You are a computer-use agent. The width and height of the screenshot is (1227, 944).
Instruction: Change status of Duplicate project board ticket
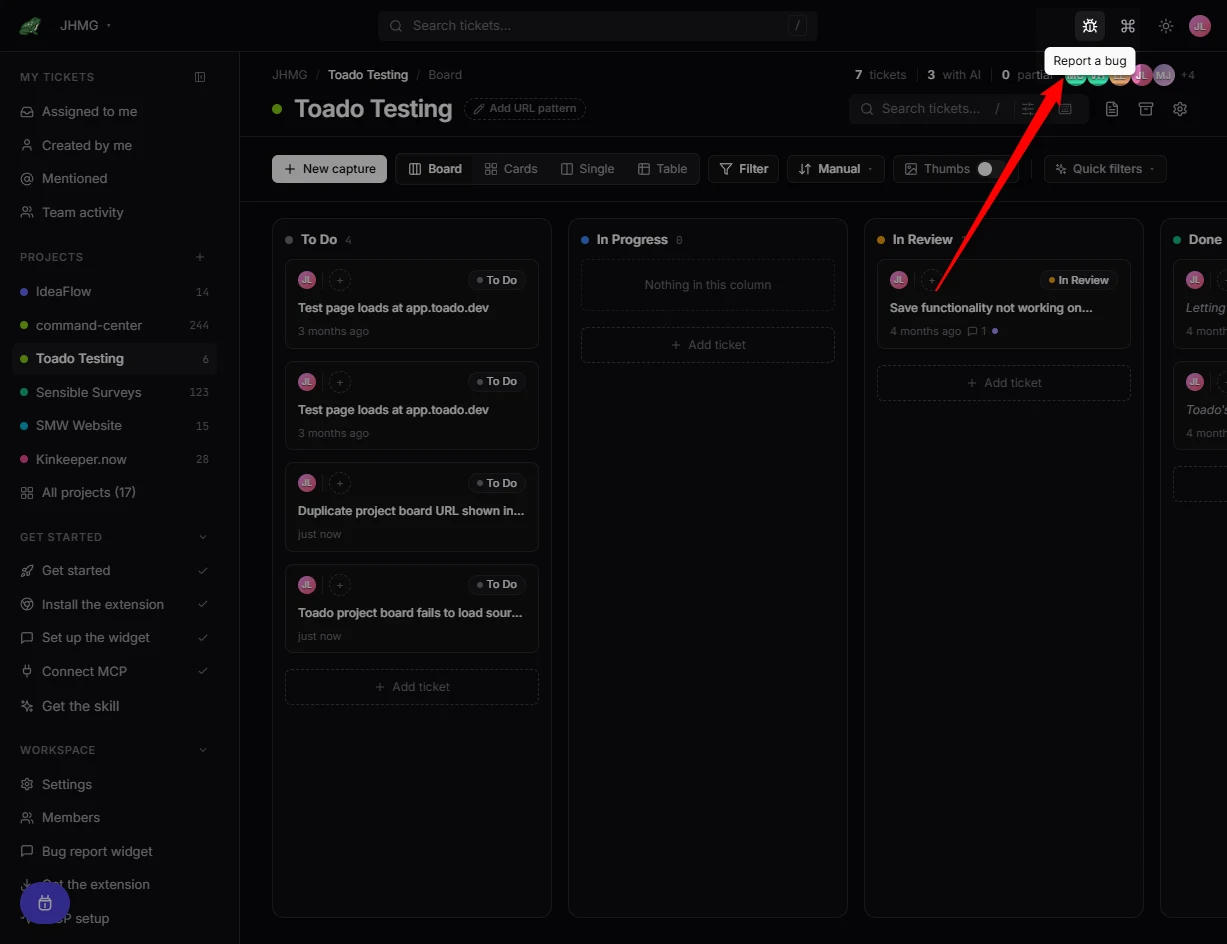pyautogui.click(x=496, y=483)
